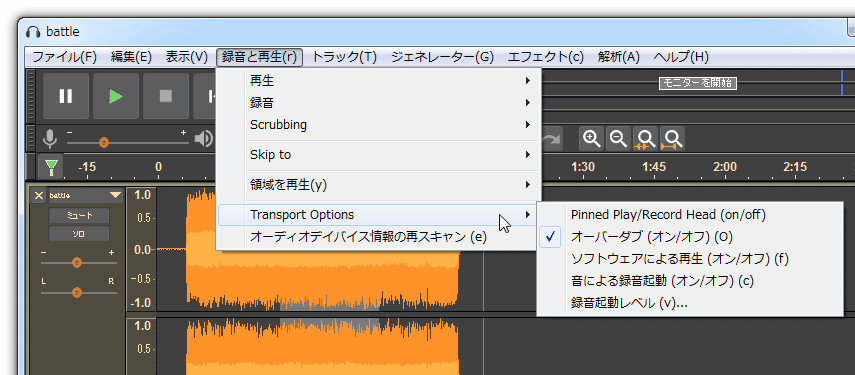Zoom out with the magnifier minus icon
The height and width of the screenshot is (375, 855).
coord(618,139)
